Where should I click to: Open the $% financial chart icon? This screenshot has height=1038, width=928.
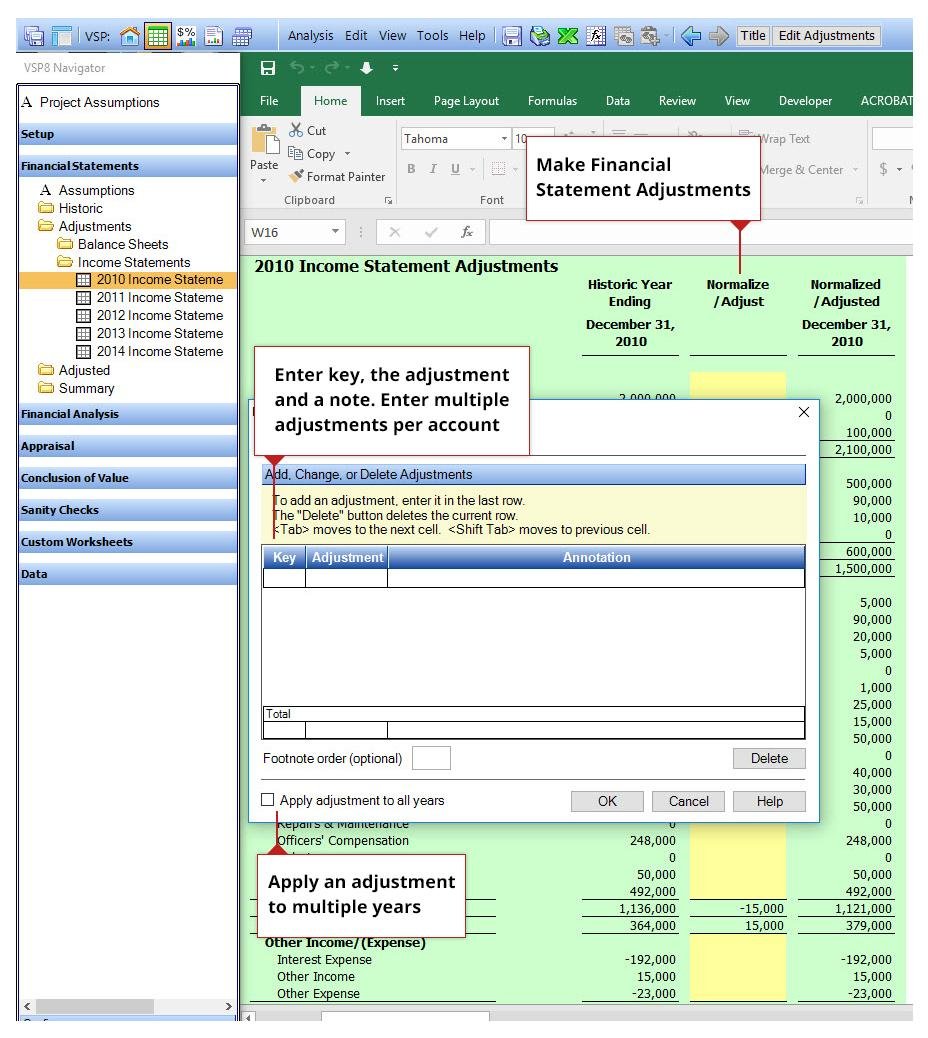tap(186, 36)
